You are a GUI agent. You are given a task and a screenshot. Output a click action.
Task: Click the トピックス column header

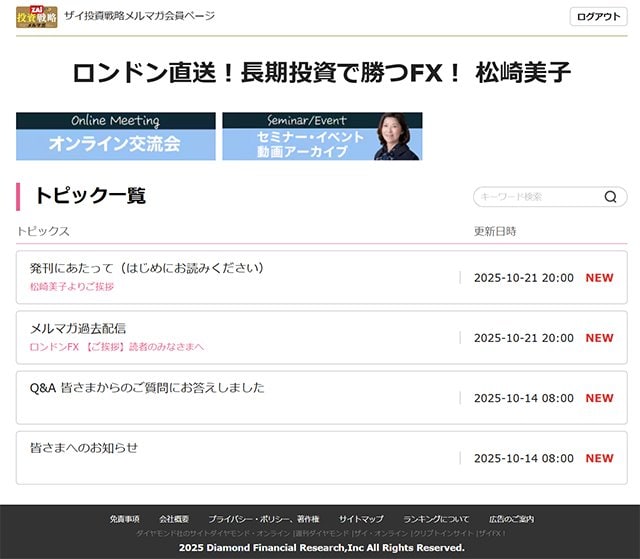pyautogui.click(x=43, y=231)
